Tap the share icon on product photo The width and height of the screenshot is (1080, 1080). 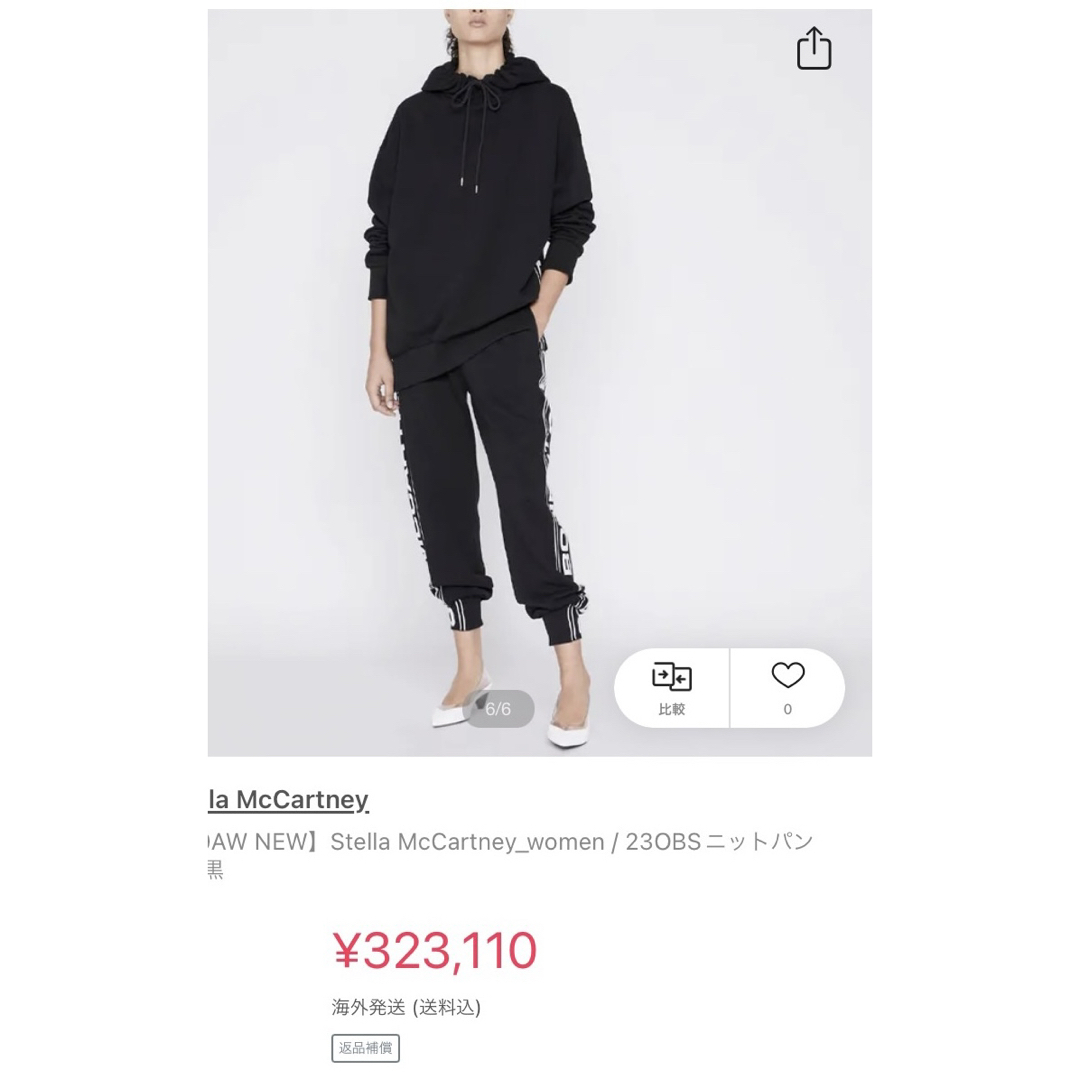(814, 48)
